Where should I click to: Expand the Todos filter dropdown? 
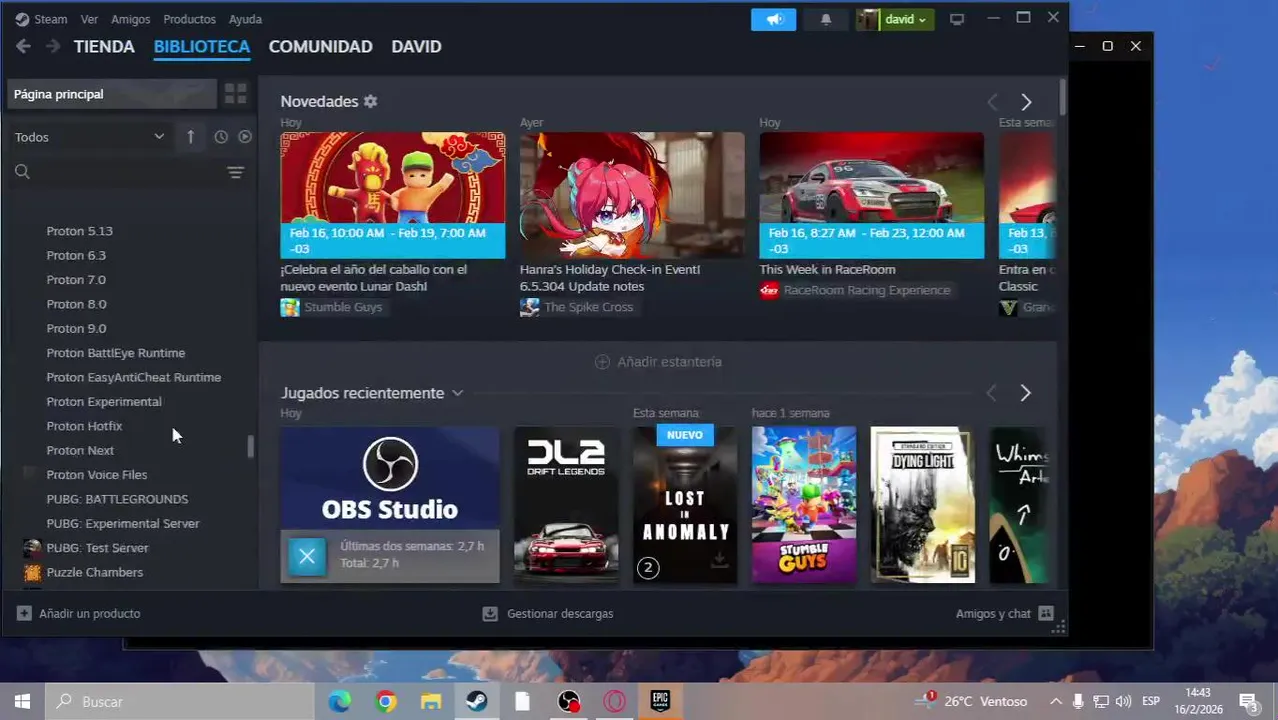(89, 137)
